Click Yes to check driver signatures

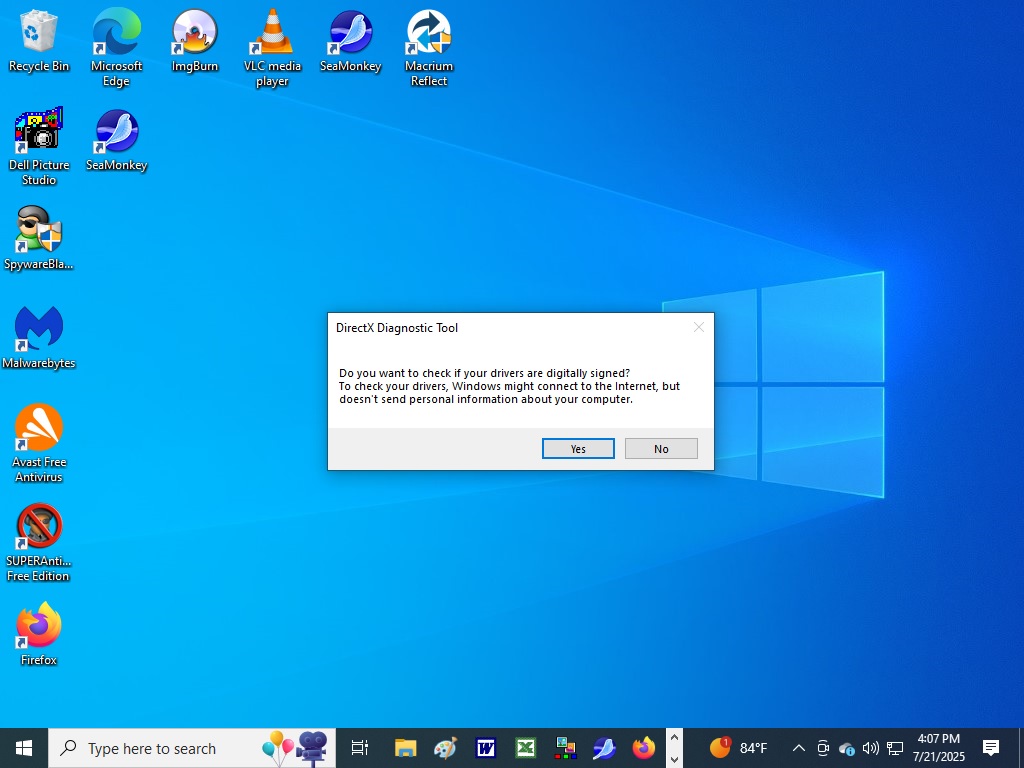[578, 449]
